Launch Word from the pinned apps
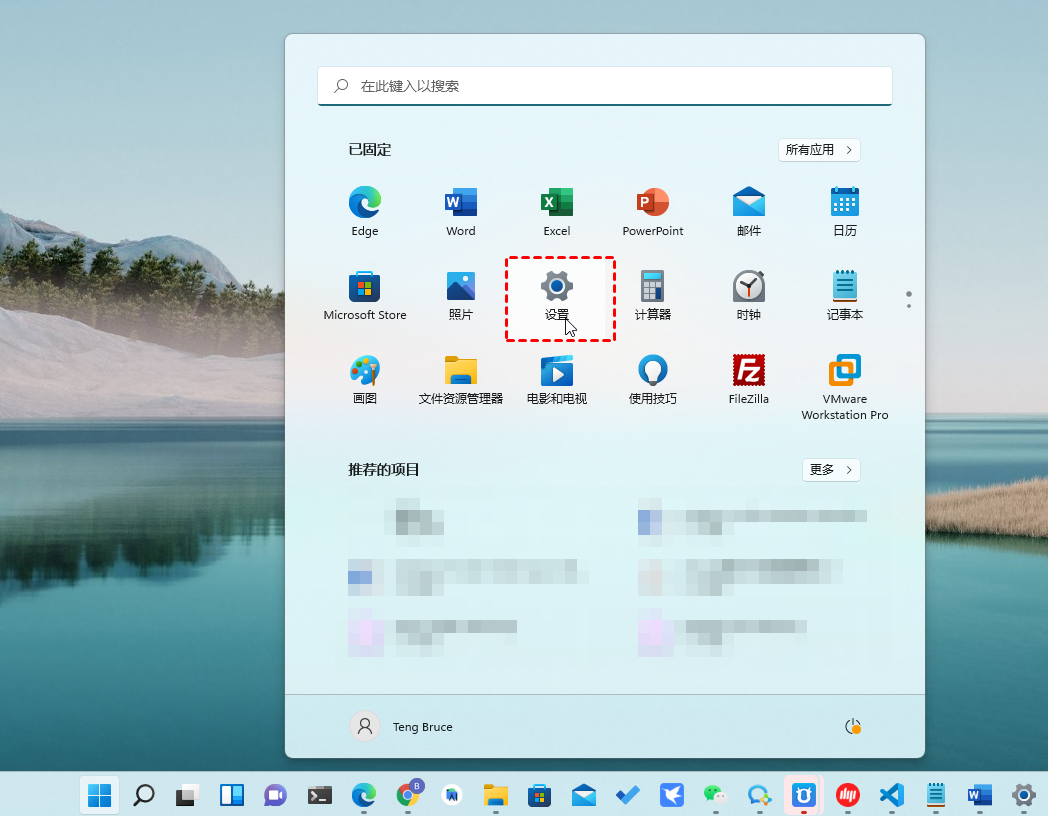Screen dimensions: 1048x816 (x=461, y=212)
